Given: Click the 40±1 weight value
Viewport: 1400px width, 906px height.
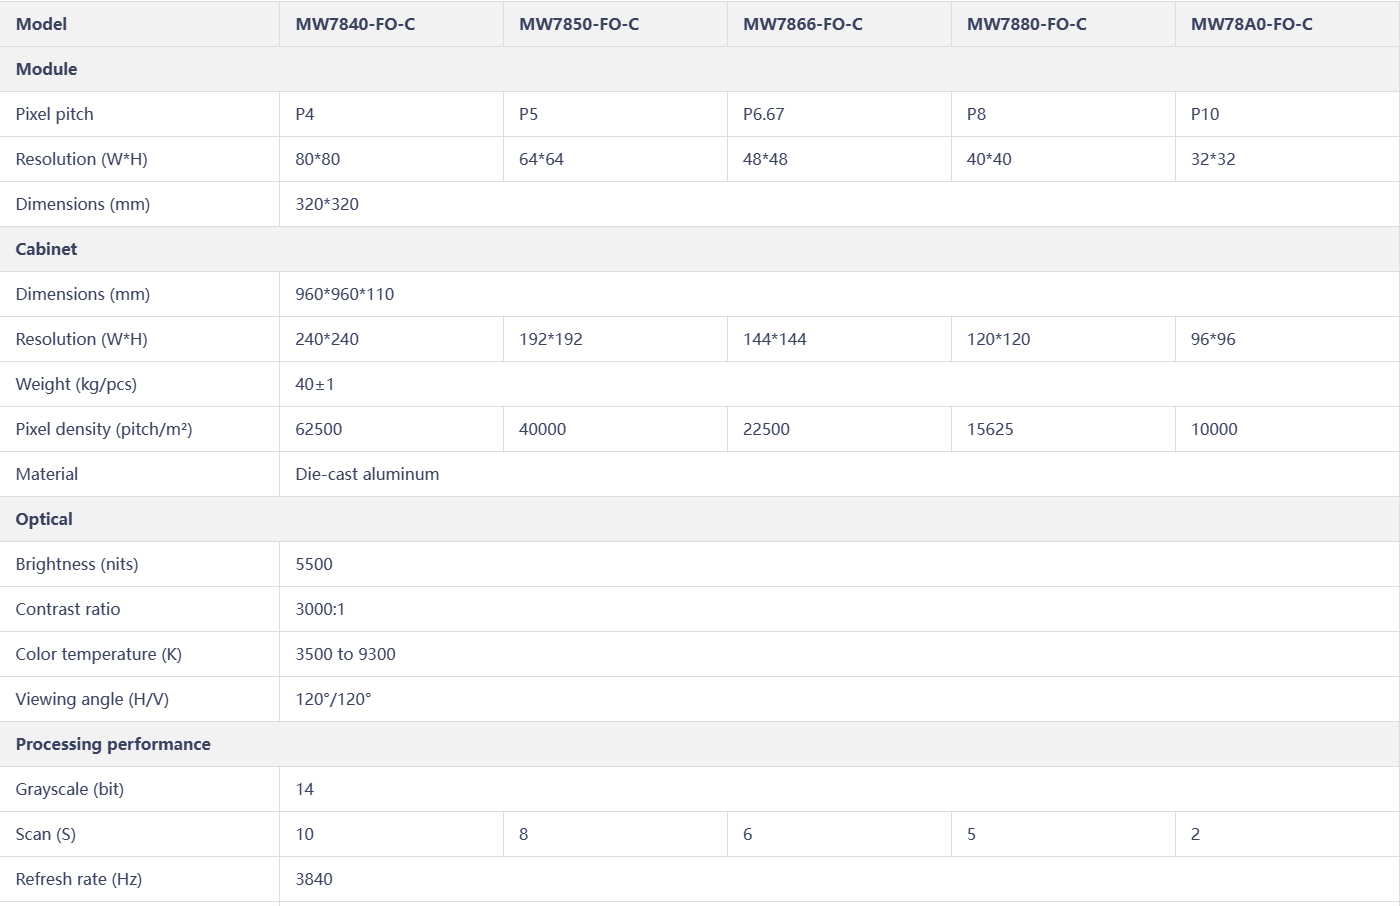Looking at the screenshot, I should tap(315, 384).
